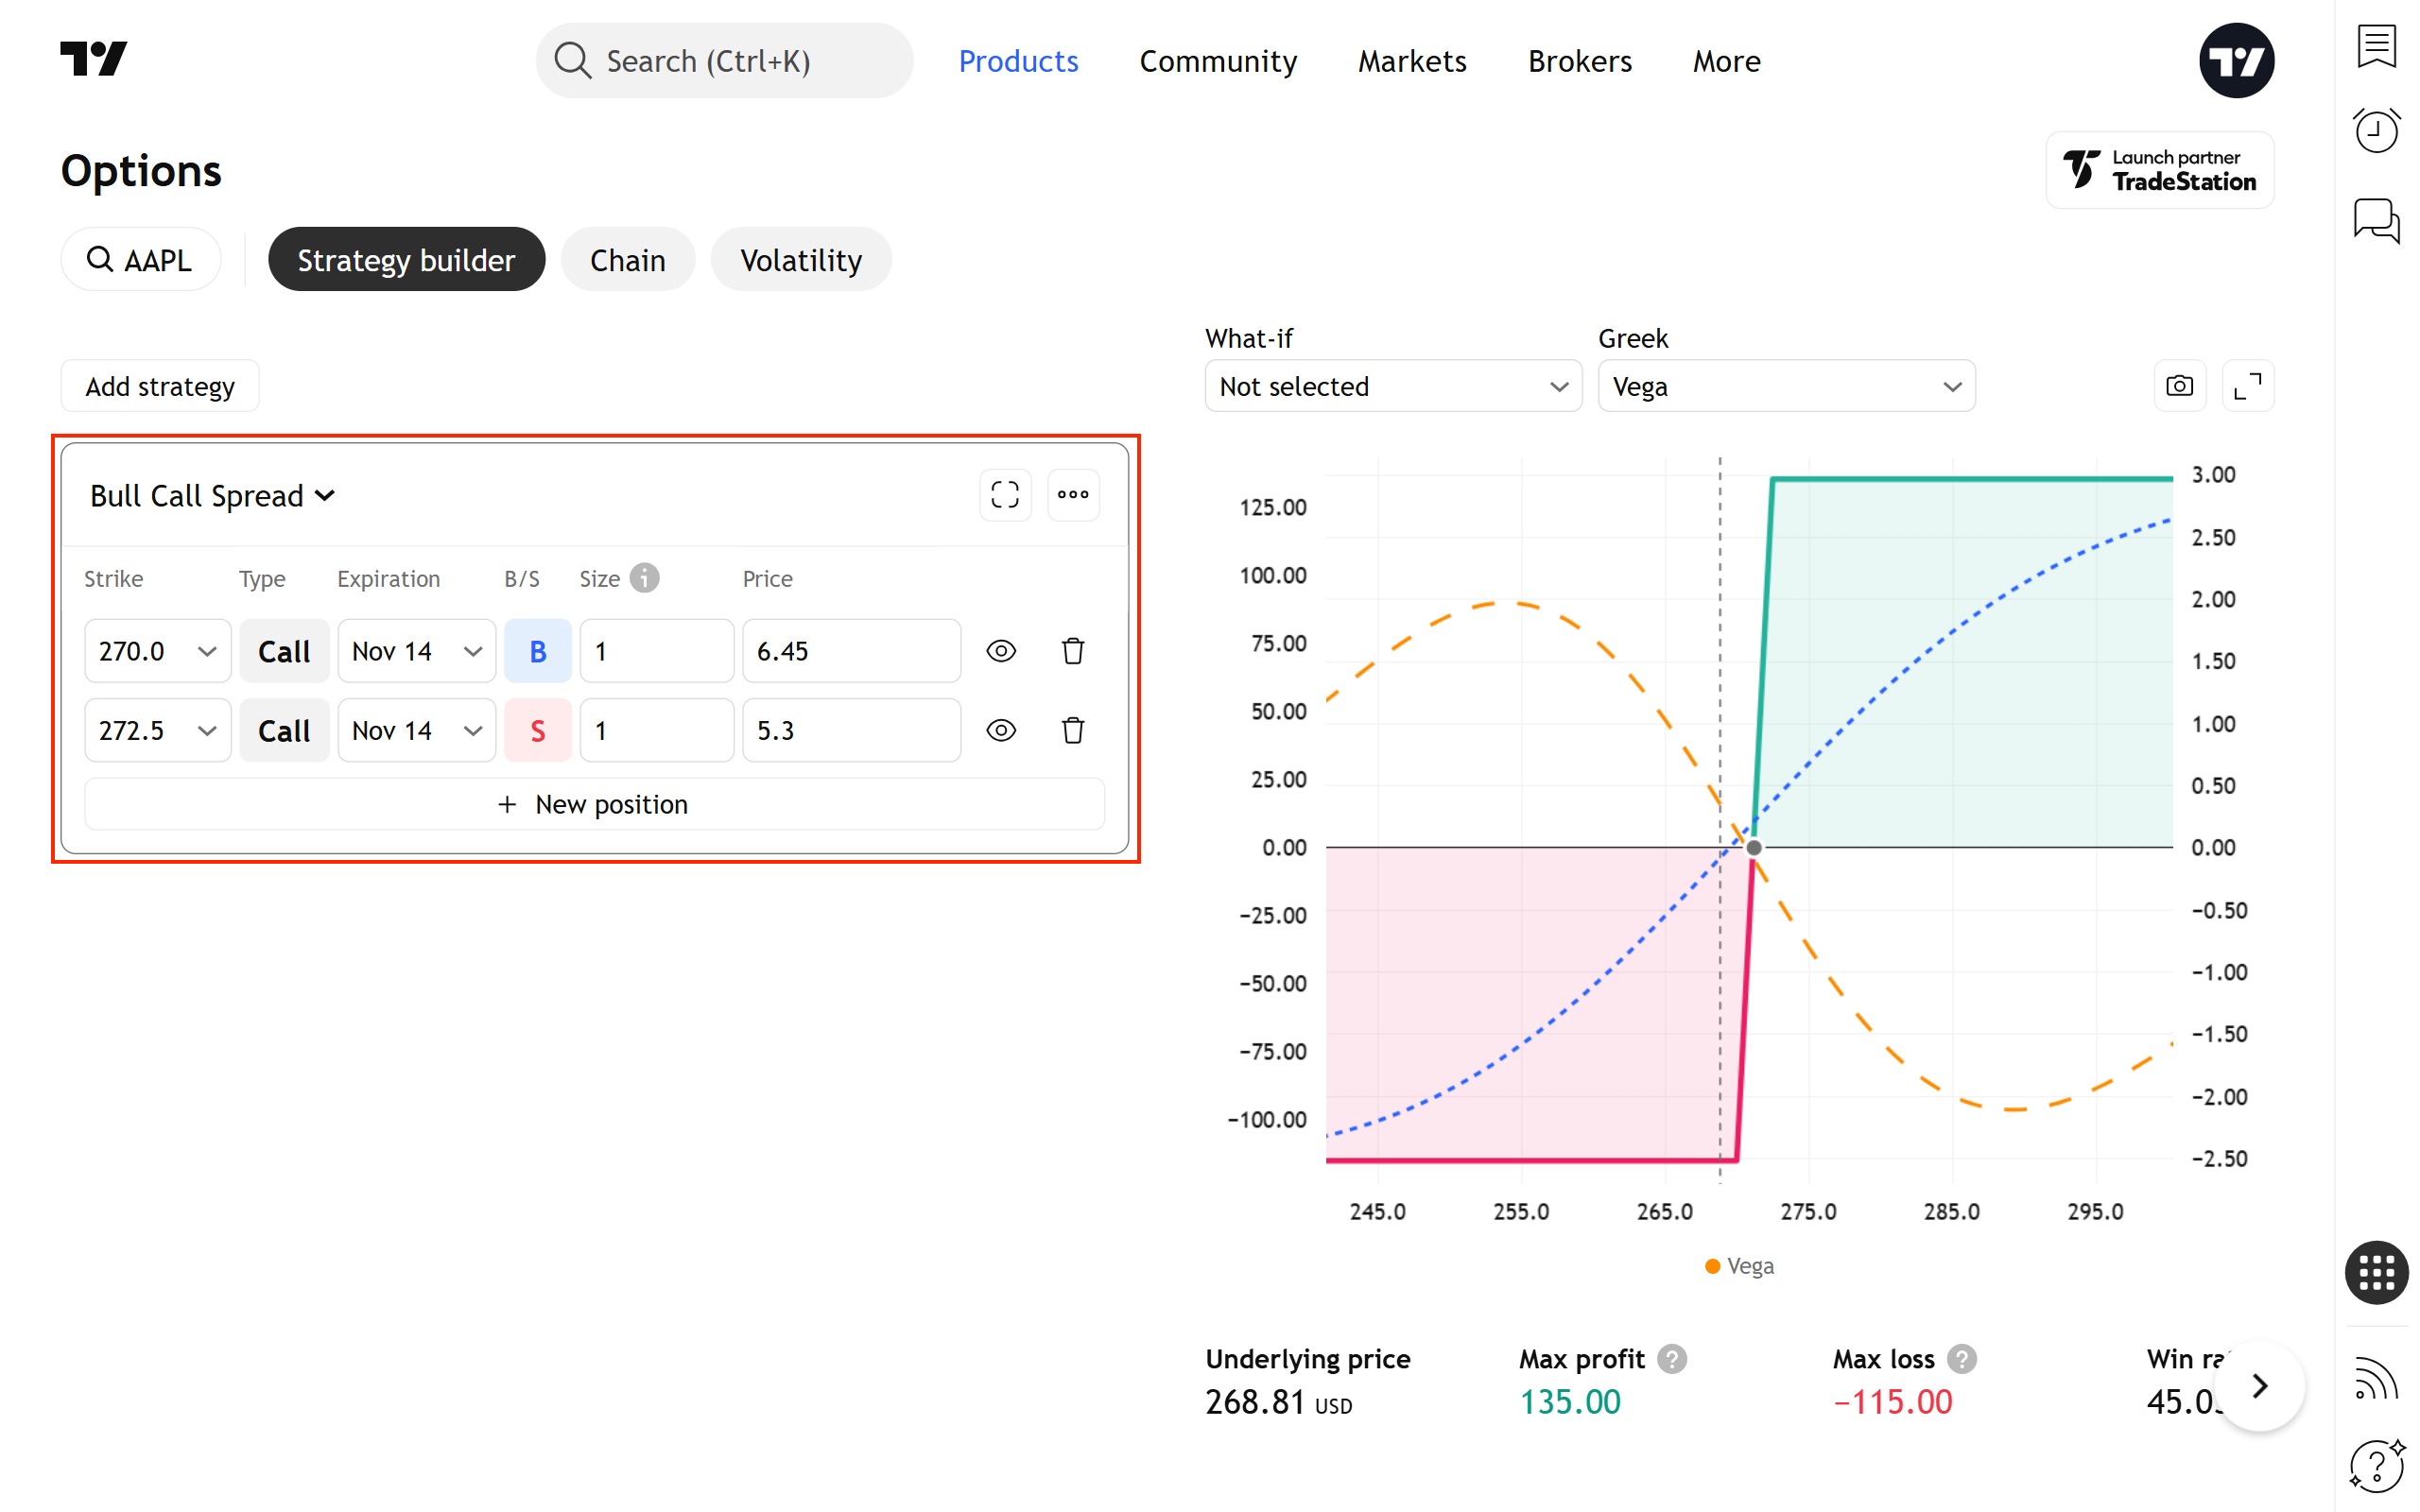
Task: Open the products grid icon in the sidebar
Action: pos(2376,1272)
